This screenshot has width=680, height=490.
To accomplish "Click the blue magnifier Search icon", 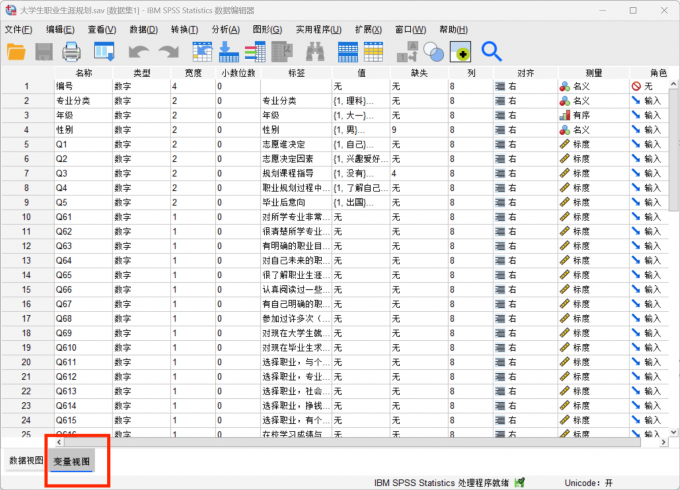I will tap(491, 51).
